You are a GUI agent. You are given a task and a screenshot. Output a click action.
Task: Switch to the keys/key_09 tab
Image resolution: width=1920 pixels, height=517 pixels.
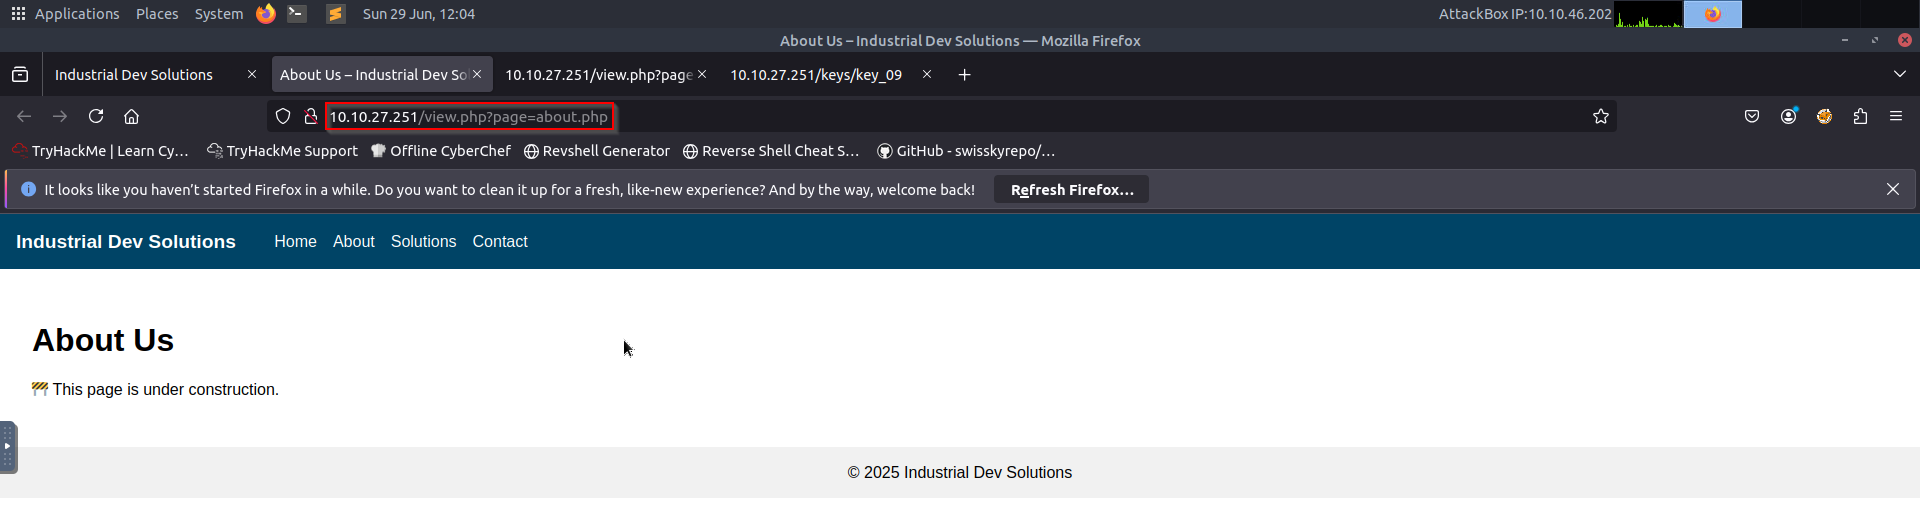(x=816, y=75)
